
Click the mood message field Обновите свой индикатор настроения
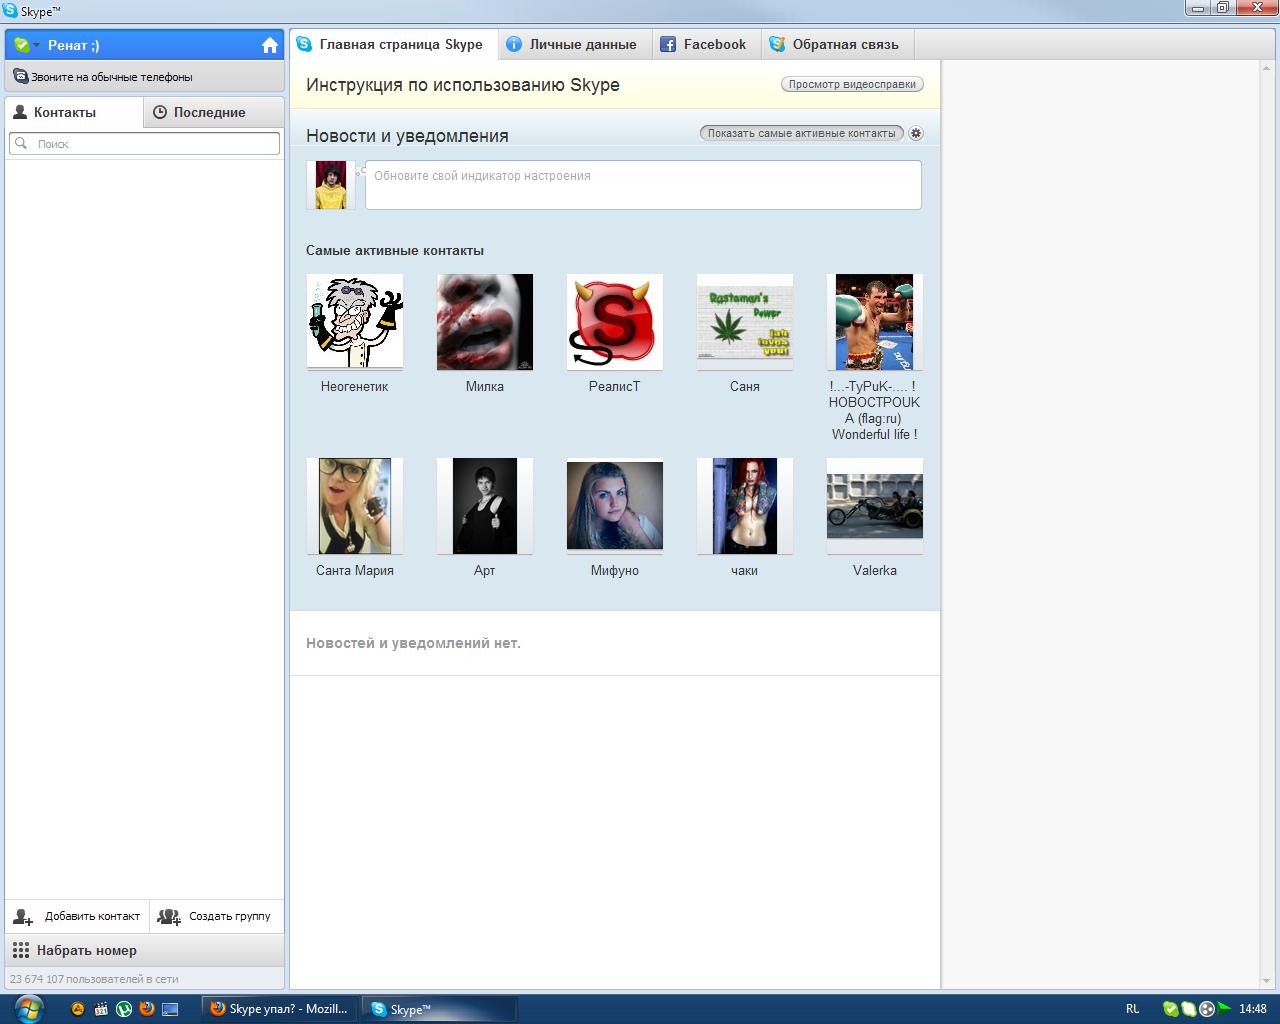pyautogui.click(x=643, y=185)
